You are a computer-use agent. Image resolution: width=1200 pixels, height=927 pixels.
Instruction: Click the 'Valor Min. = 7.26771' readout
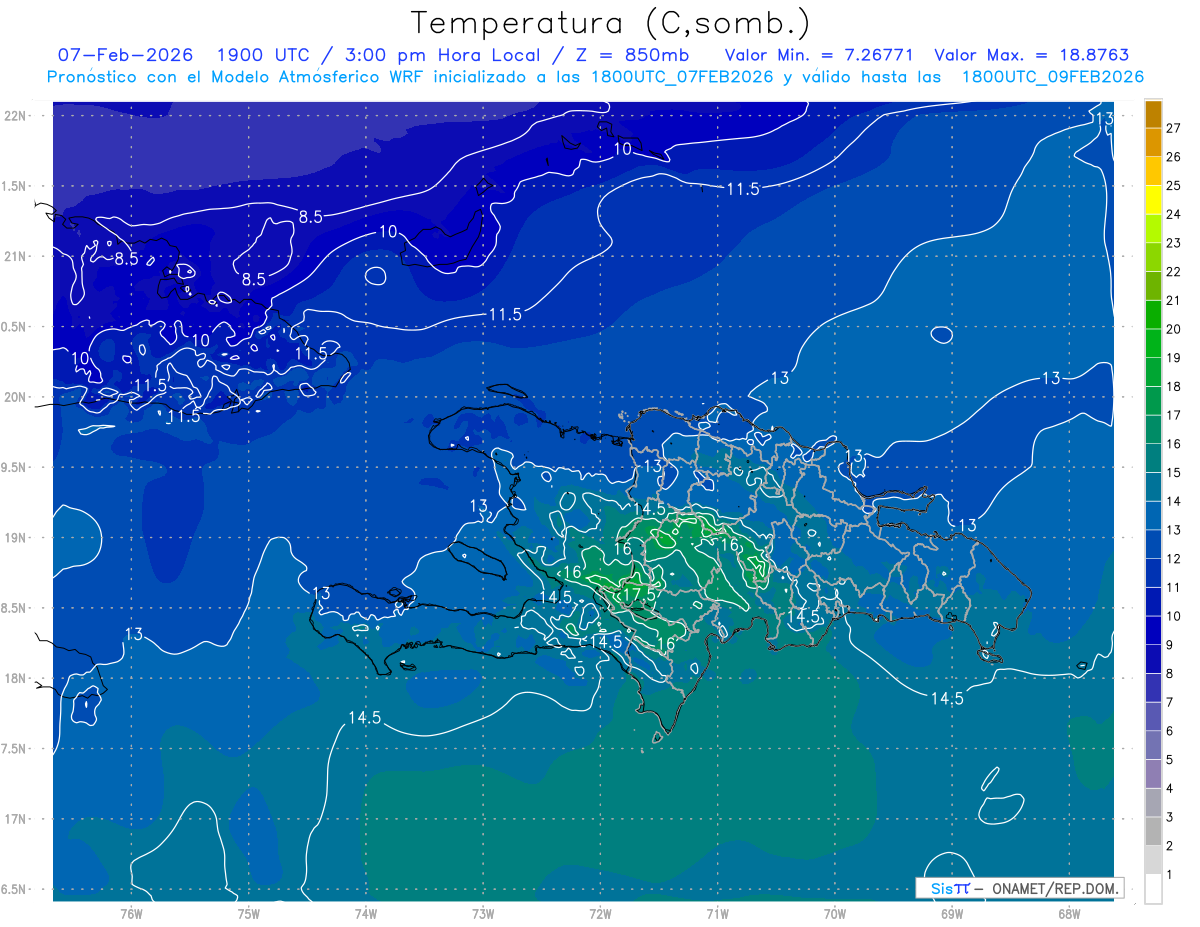point(819,55)
